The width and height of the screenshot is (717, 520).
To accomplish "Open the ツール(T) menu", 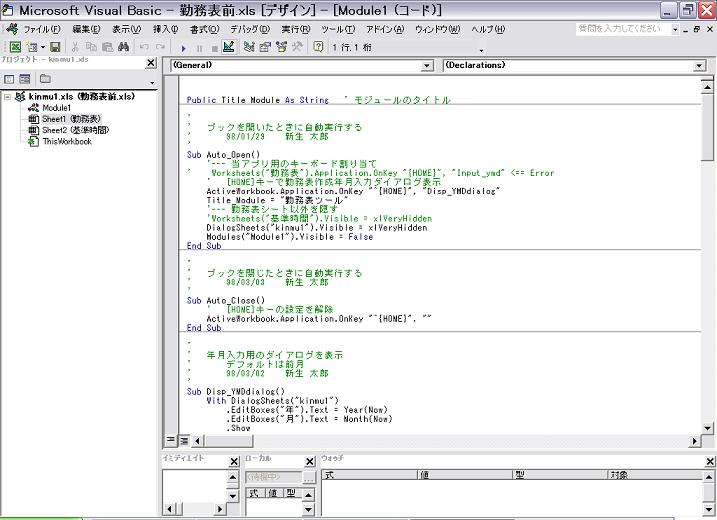I will tap(338, 29).
